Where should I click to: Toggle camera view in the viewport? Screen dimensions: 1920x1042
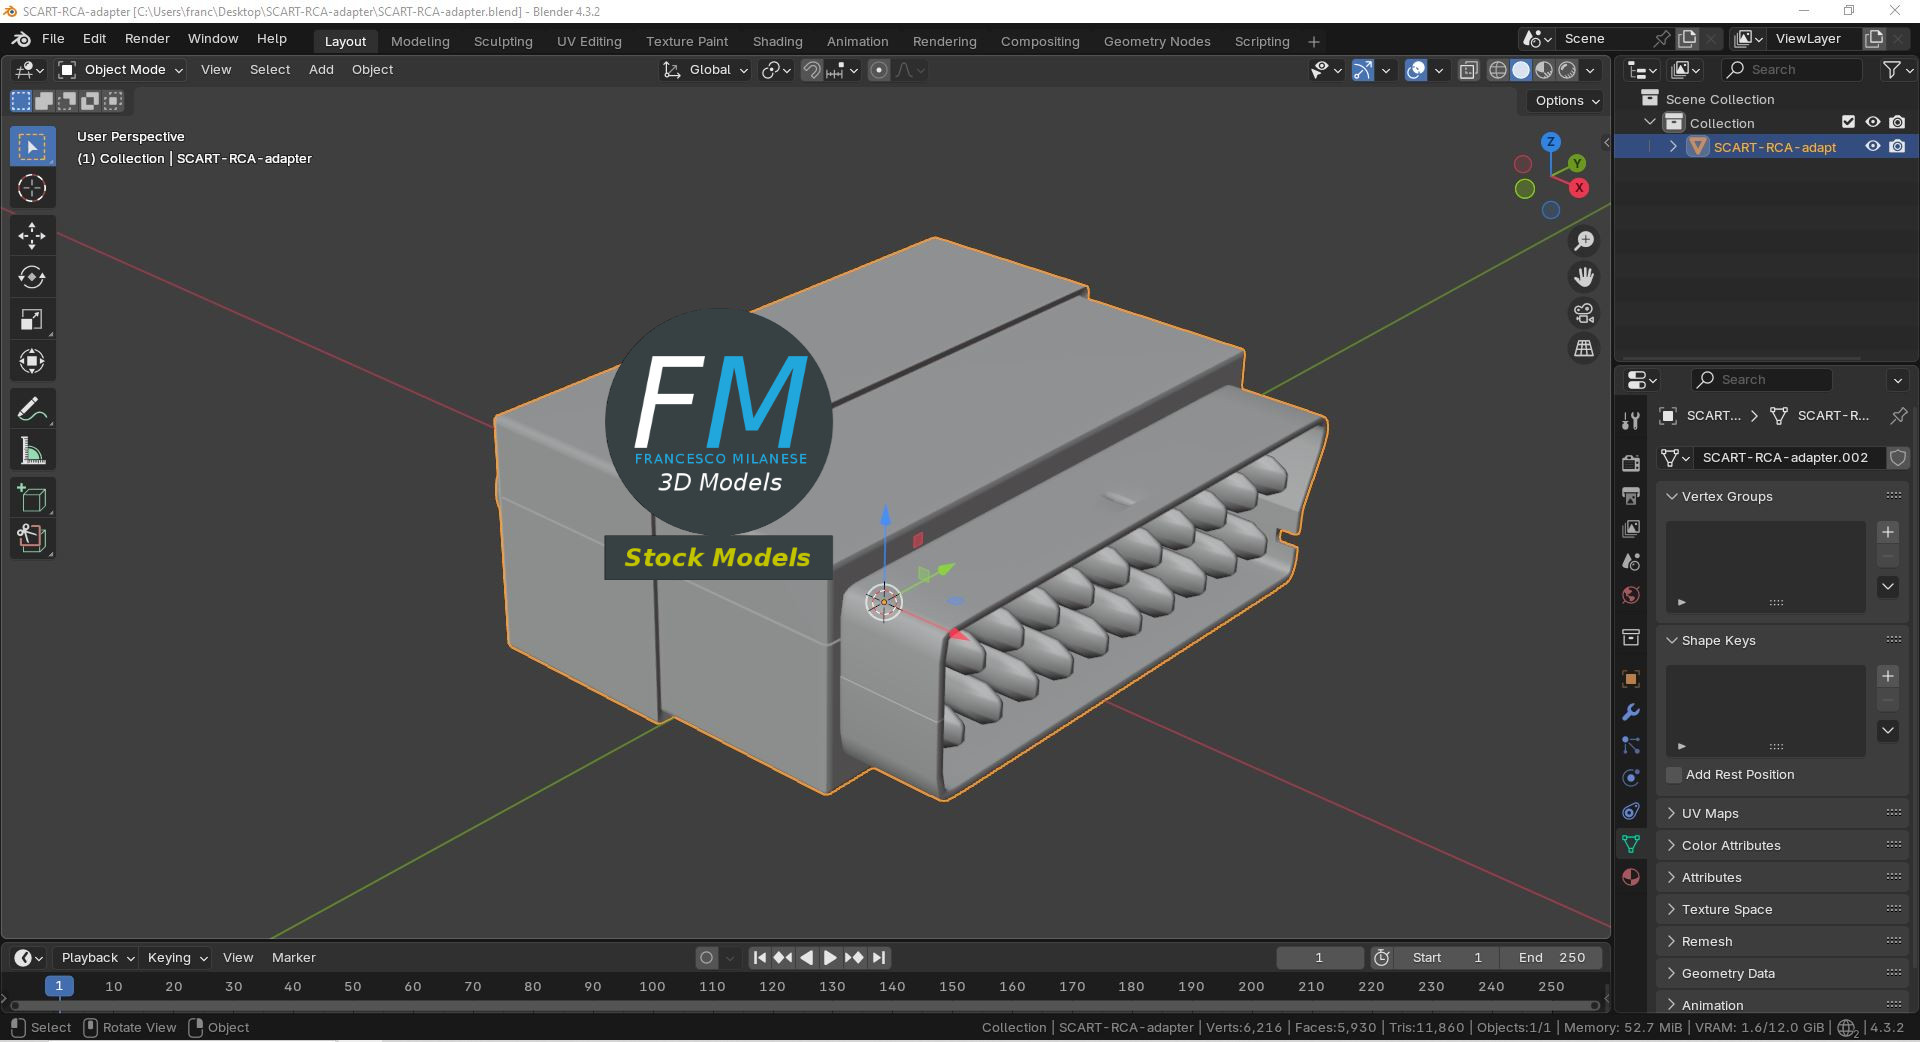pos(1584,313)
